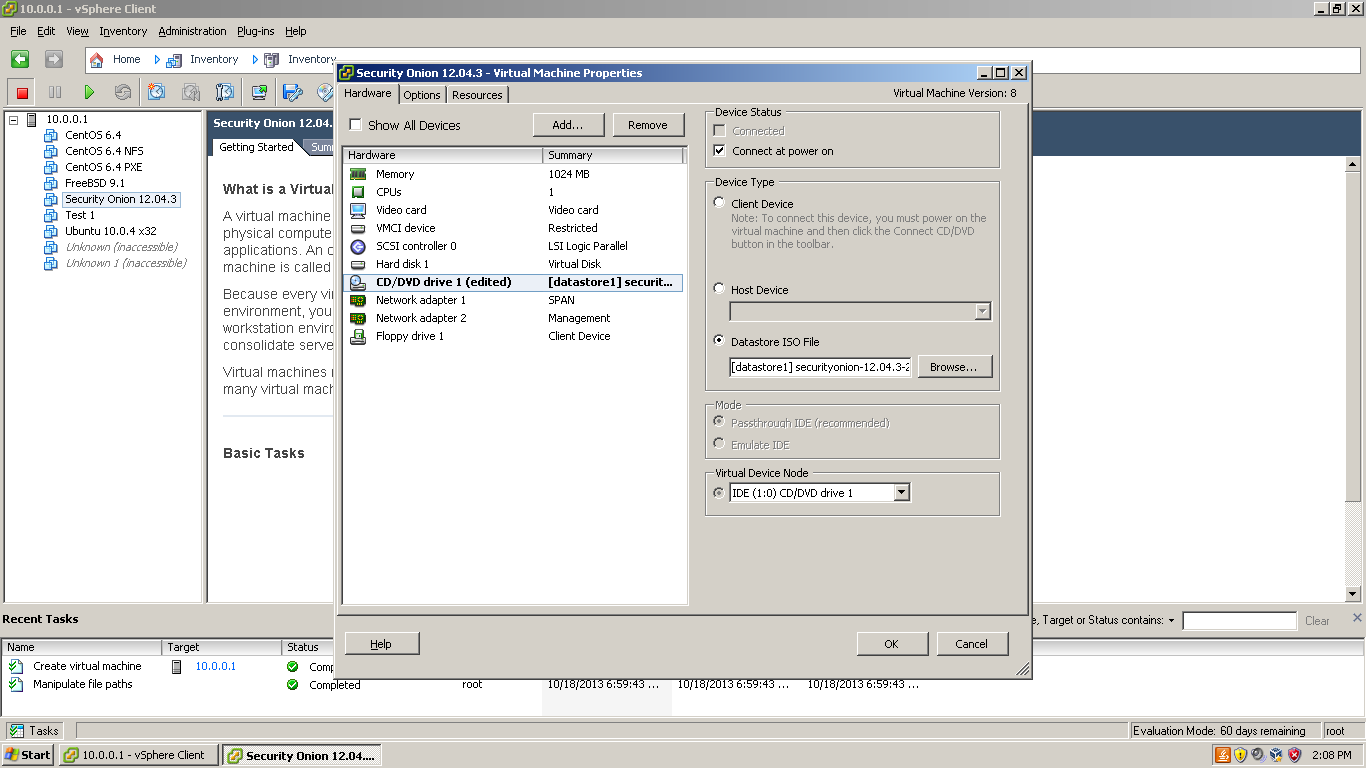Viewport: 1366px width, 768px height.
Task: Click the Take Snapshot toolbar icon
Action: tap(155, 91)
